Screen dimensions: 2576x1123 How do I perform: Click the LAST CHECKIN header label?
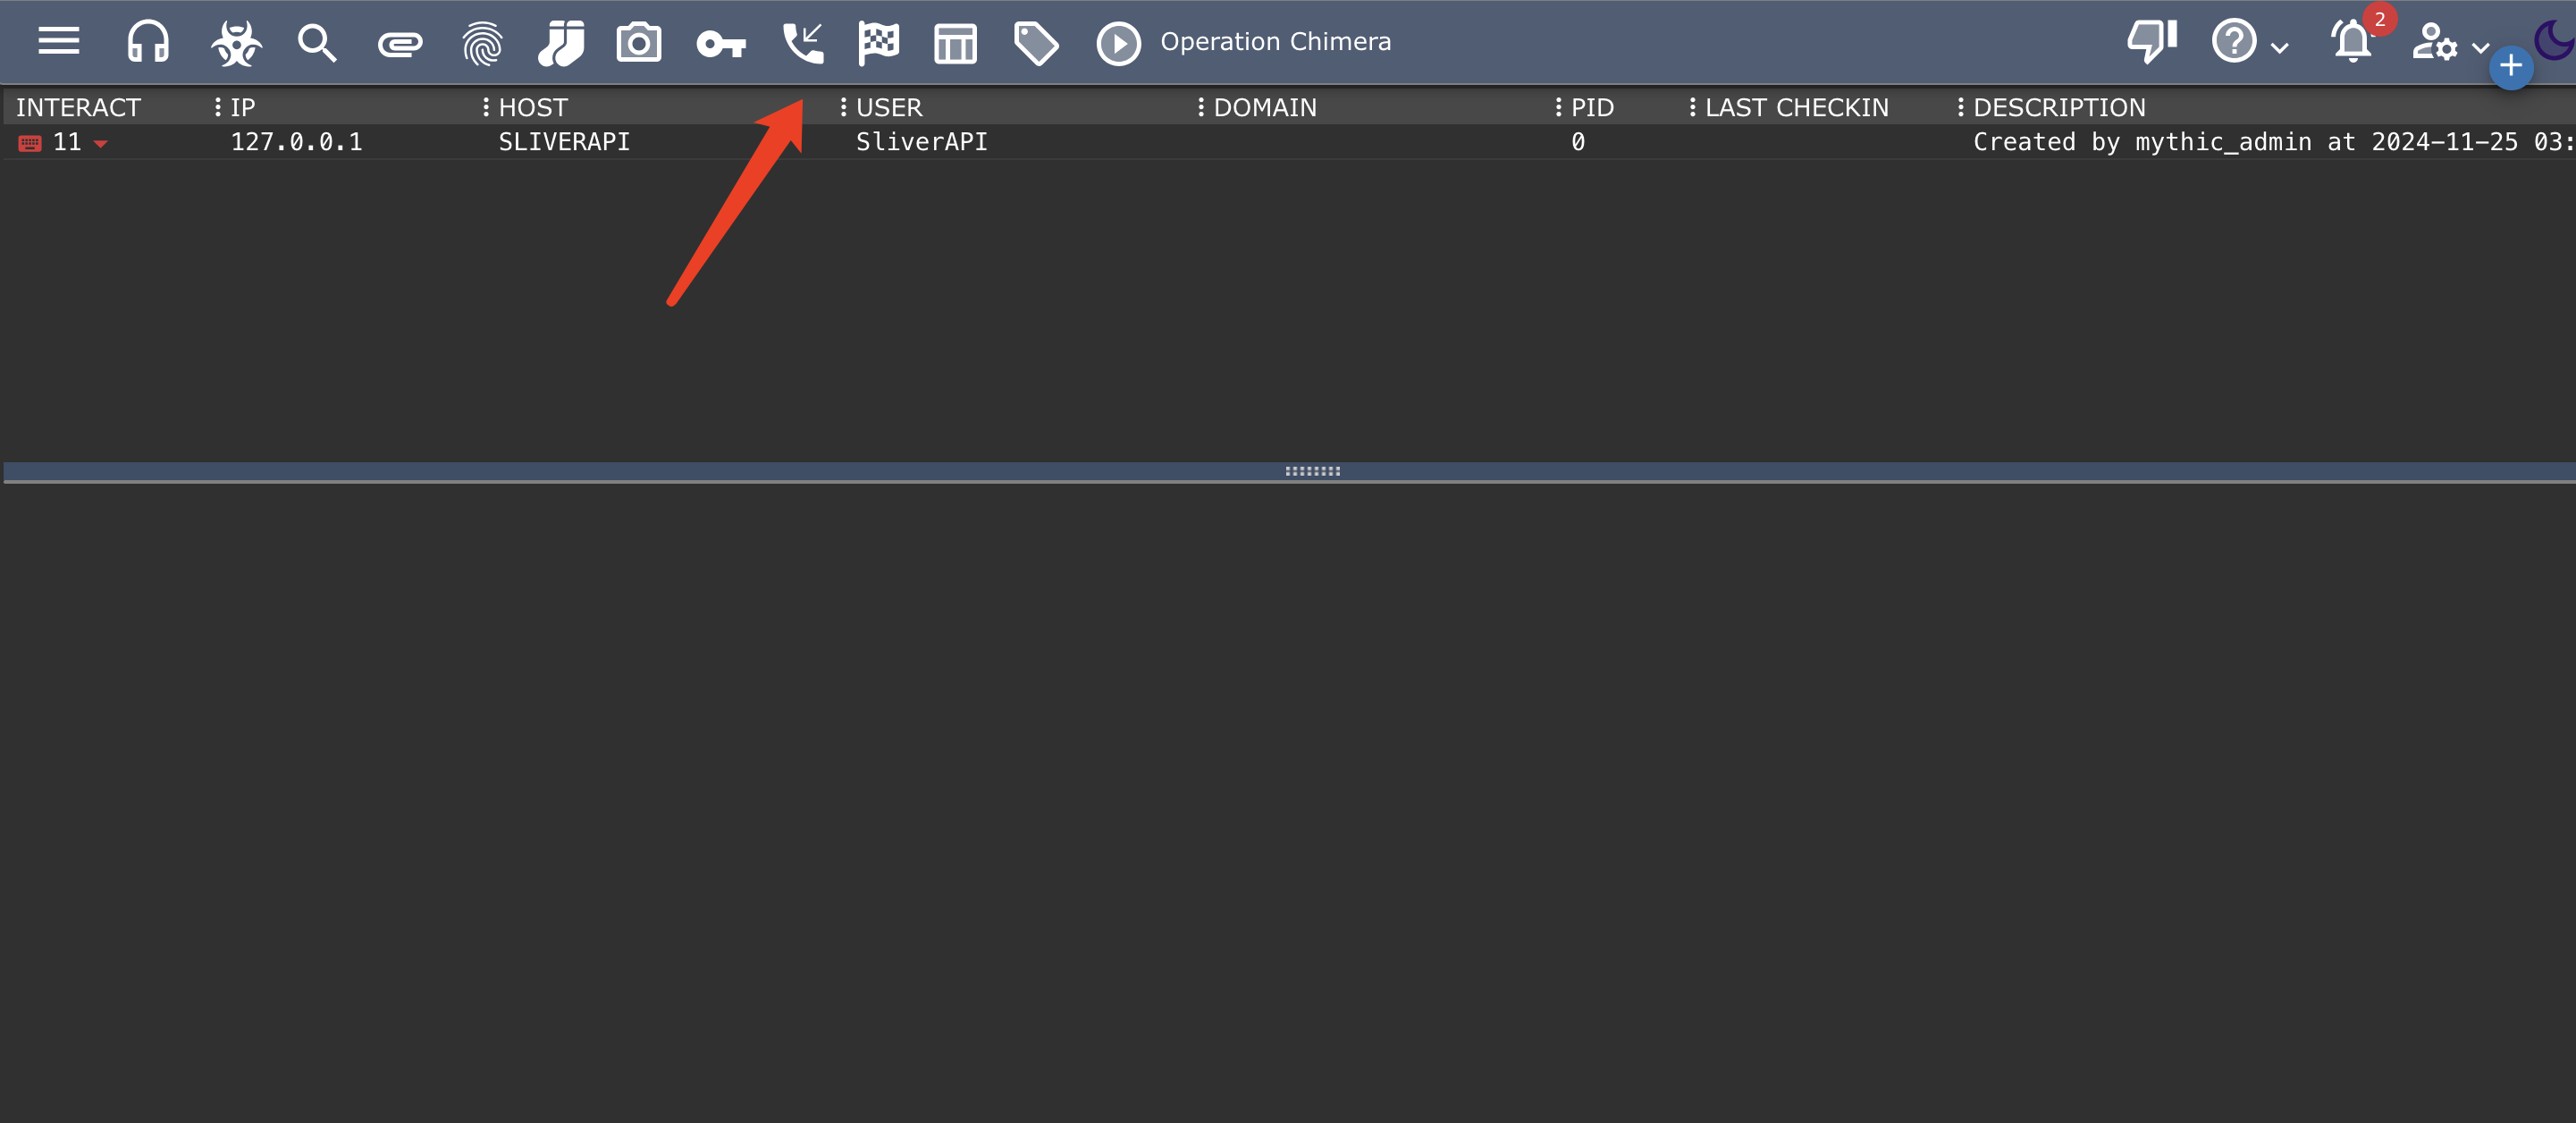point(1797,107)
